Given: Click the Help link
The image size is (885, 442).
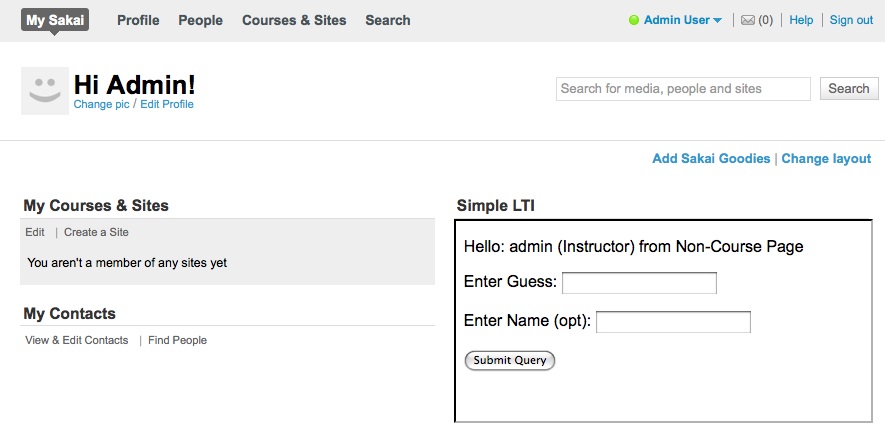Looking at the screenshot, I should point(801,20).
